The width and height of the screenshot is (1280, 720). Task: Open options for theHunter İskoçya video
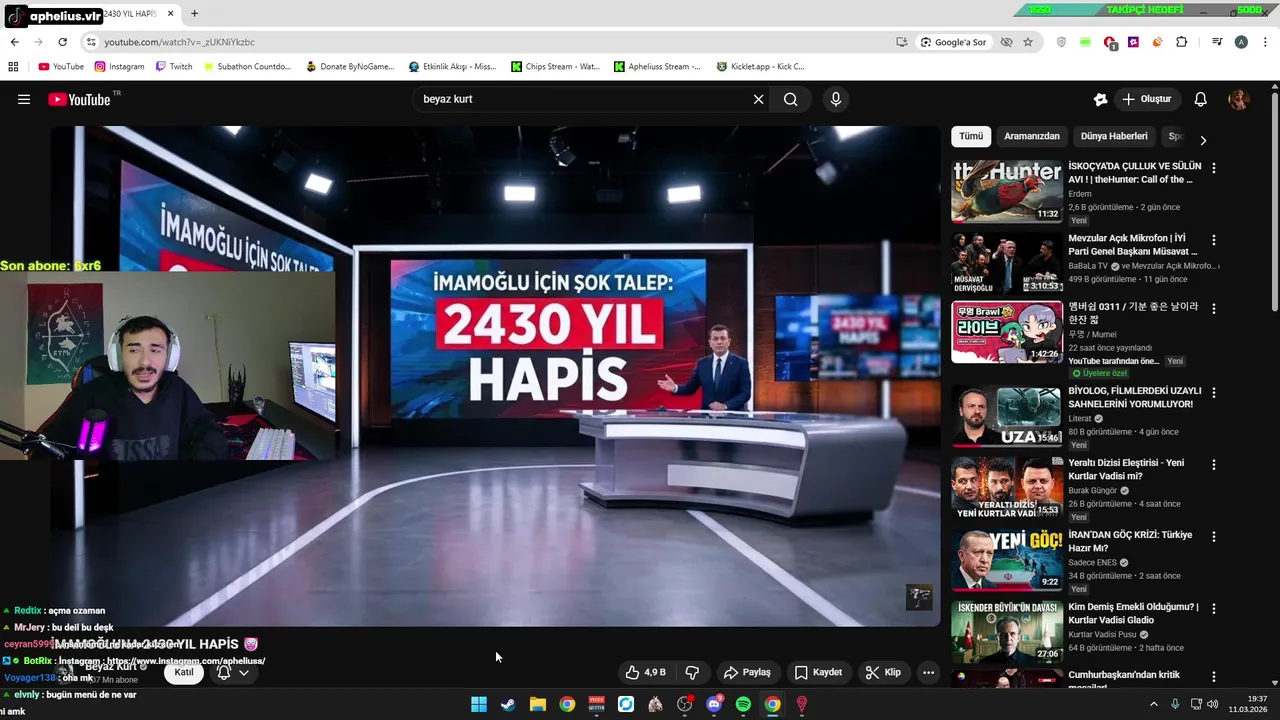(1214, 168)
